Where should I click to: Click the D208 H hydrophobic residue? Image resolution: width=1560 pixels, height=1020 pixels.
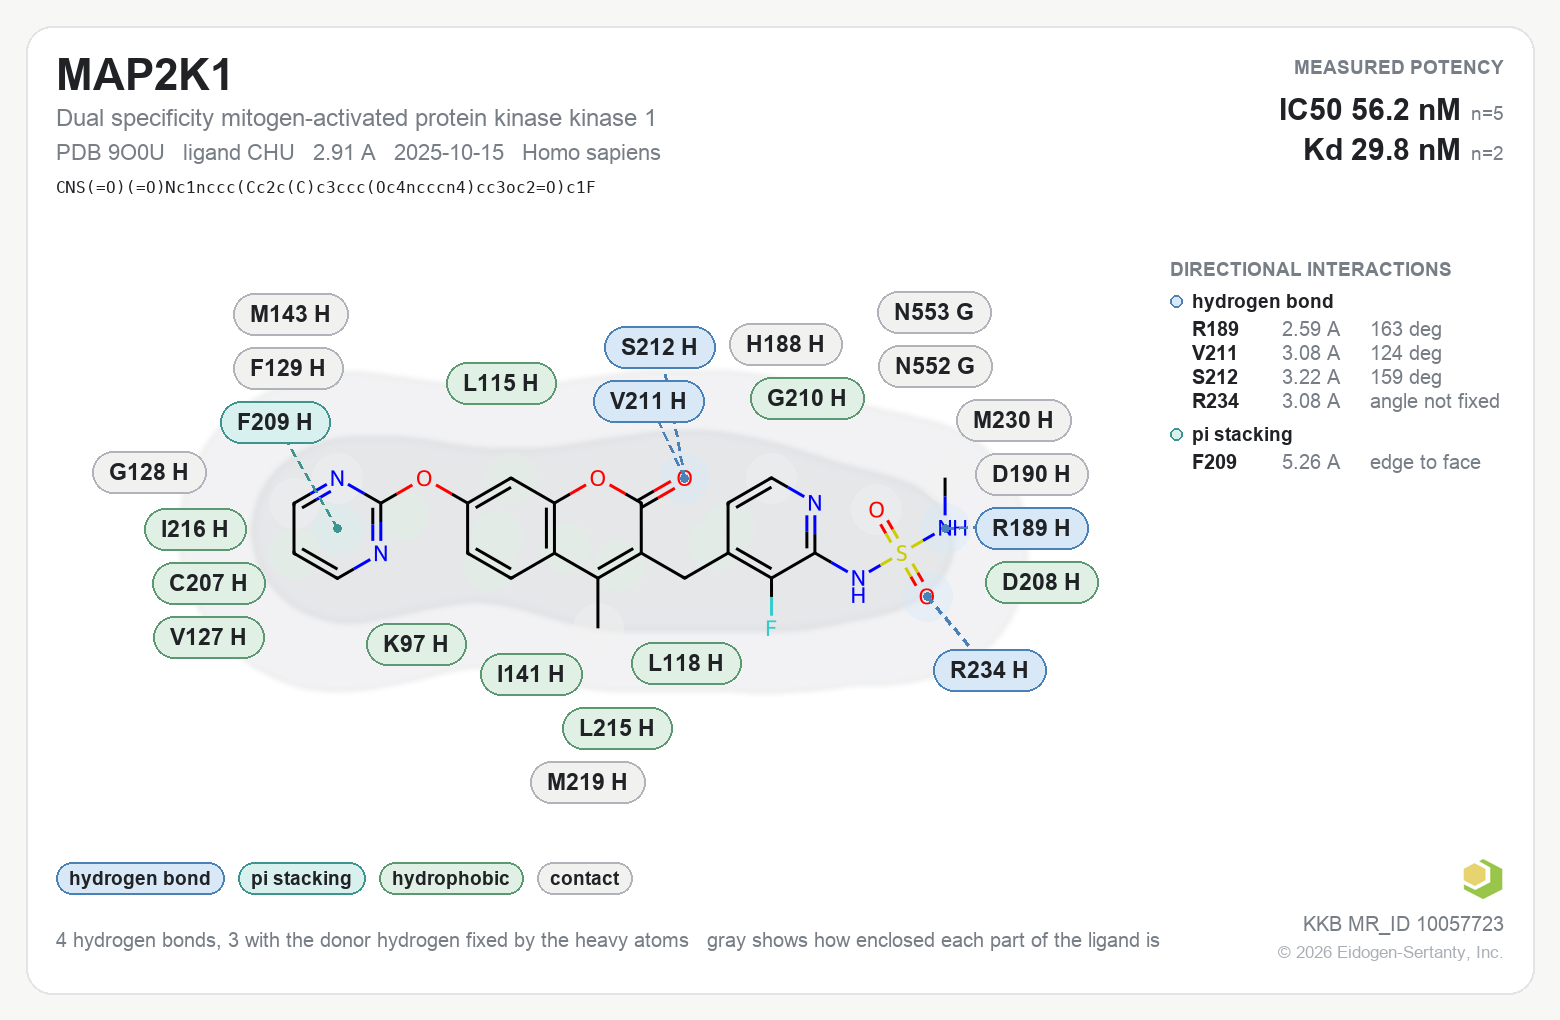(1041, 582)
